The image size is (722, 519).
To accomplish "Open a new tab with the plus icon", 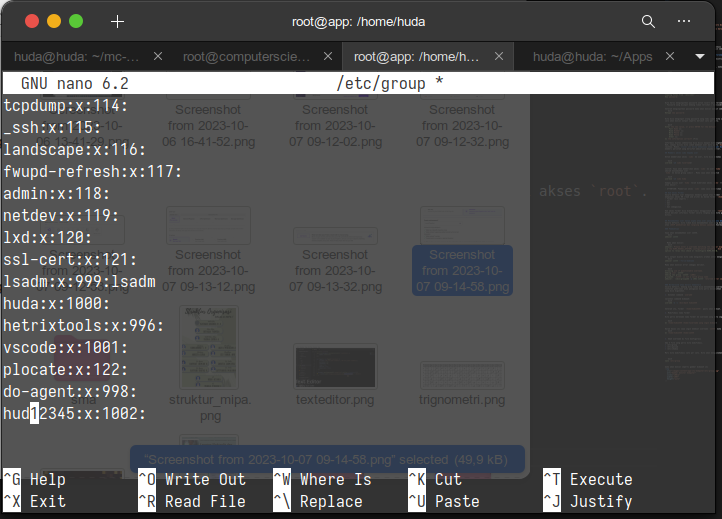I will click(117, 21).
